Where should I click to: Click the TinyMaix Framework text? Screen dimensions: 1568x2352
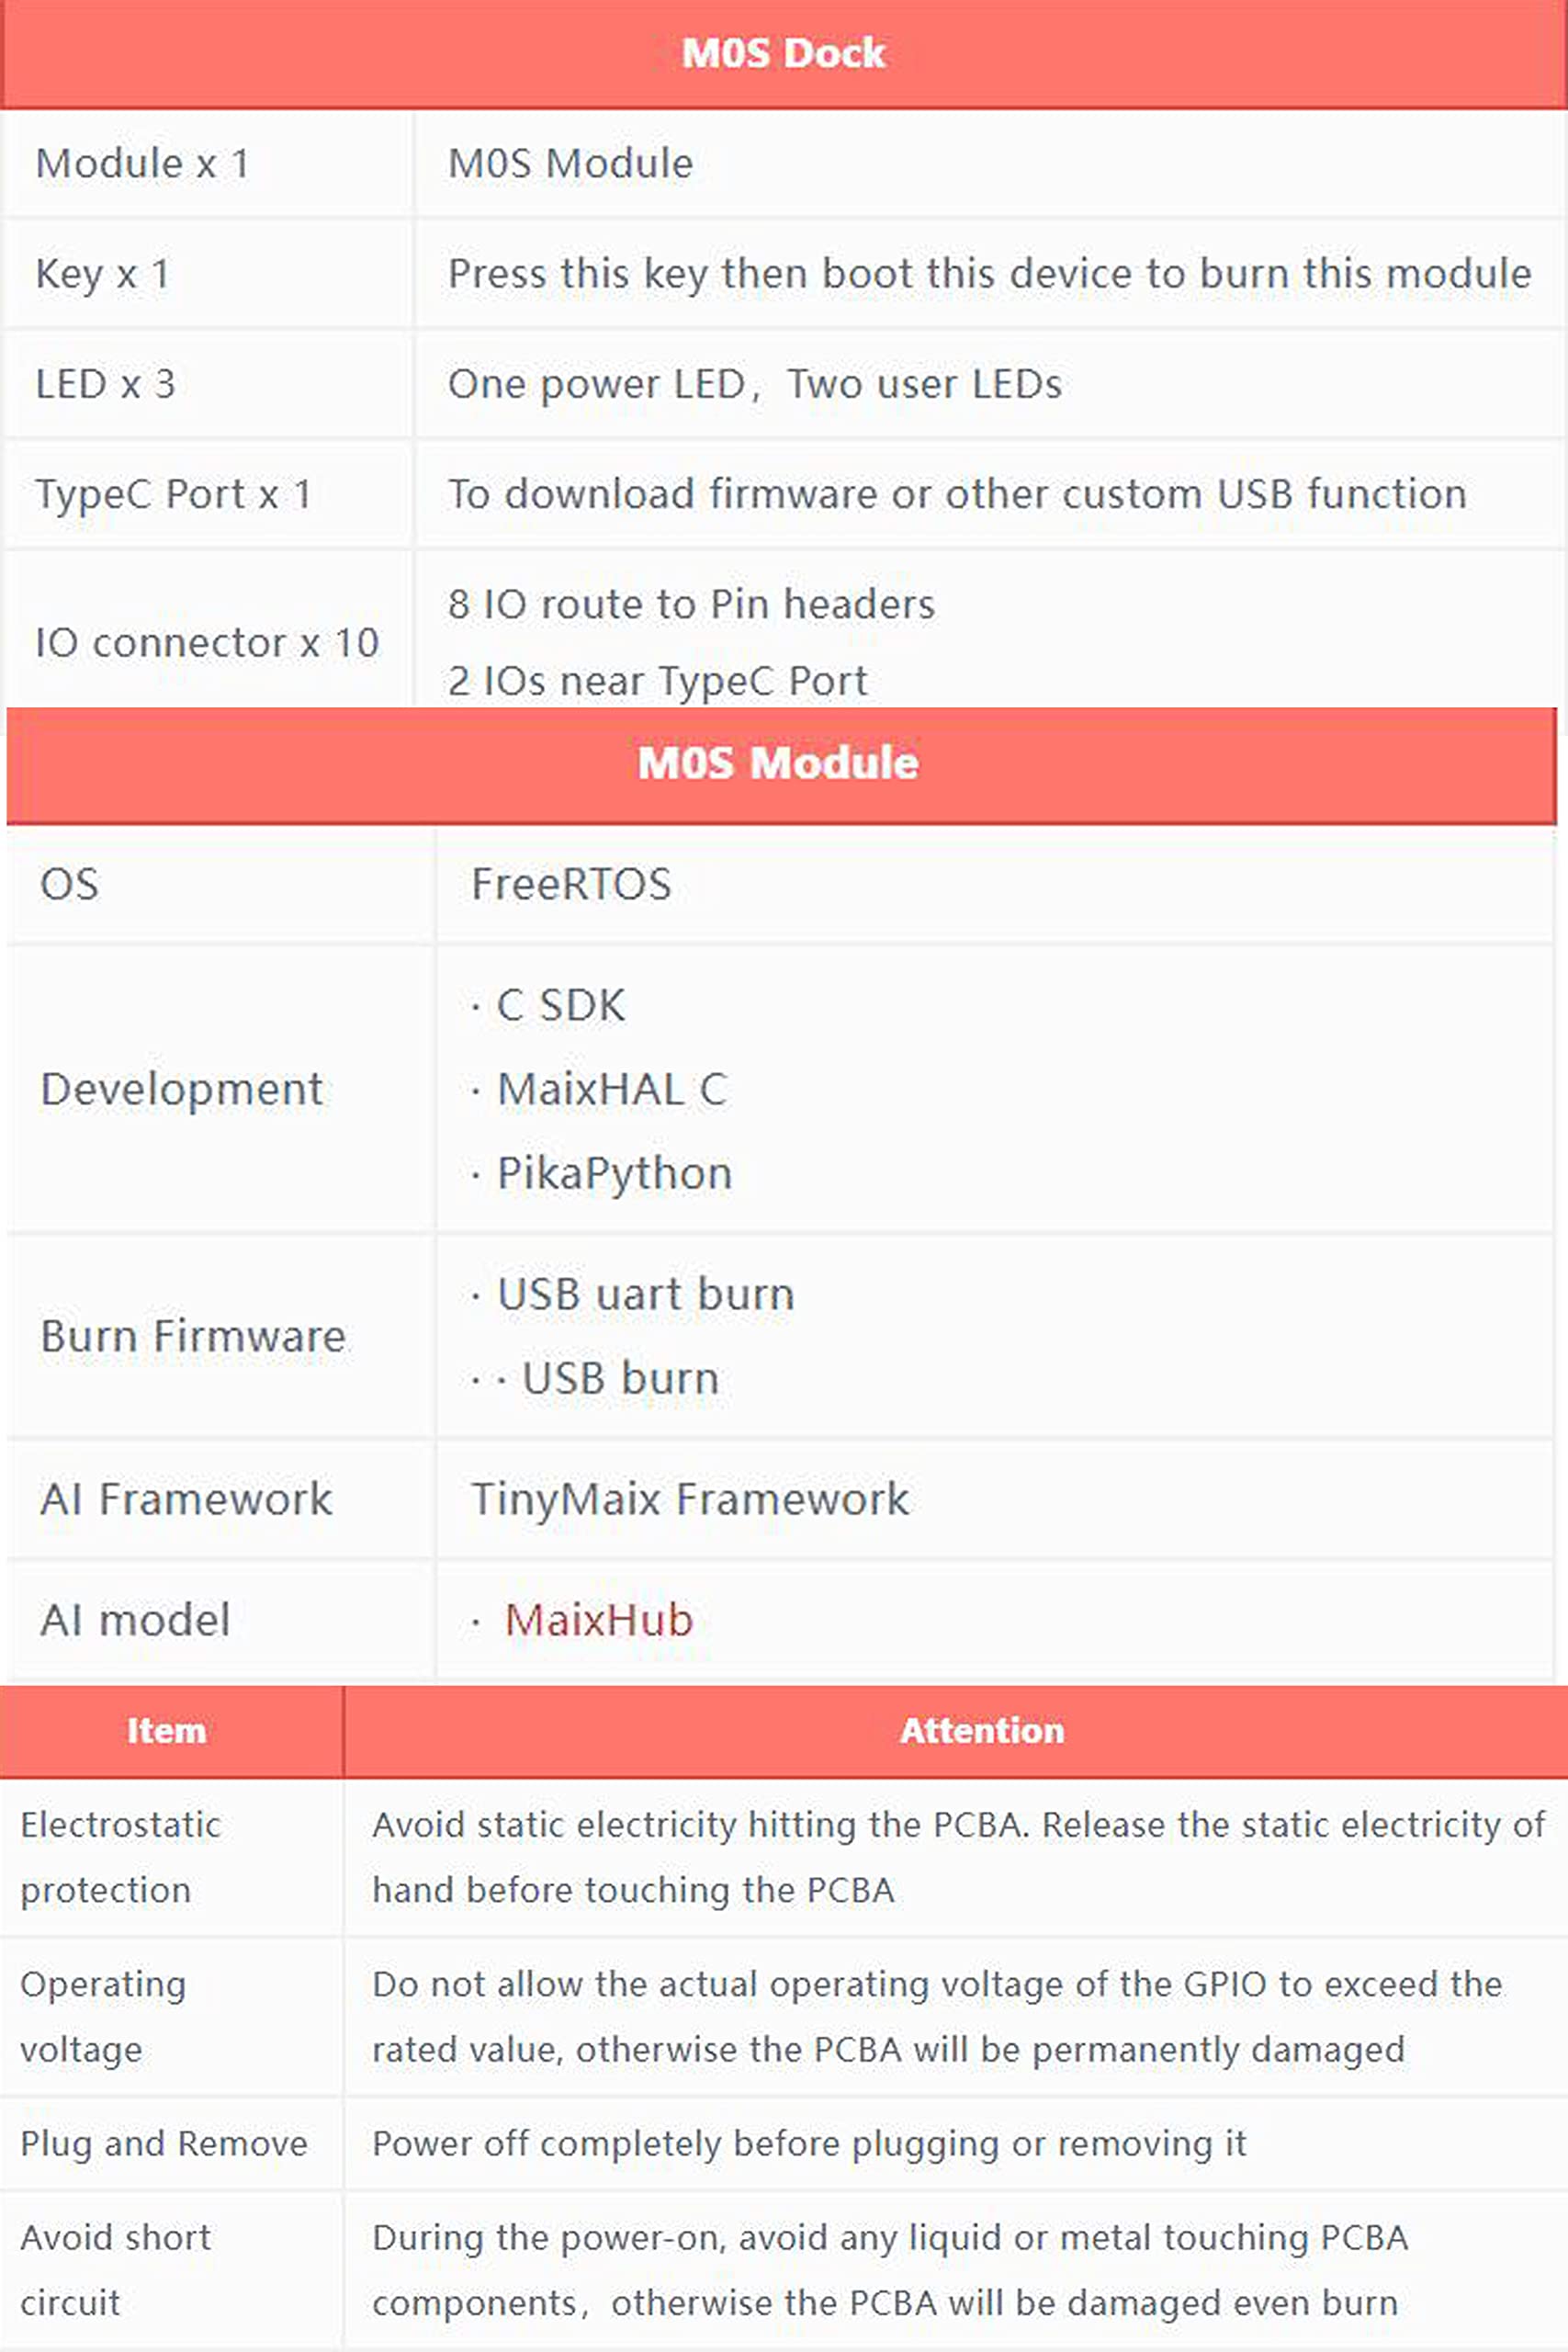tap(690, 1499)
